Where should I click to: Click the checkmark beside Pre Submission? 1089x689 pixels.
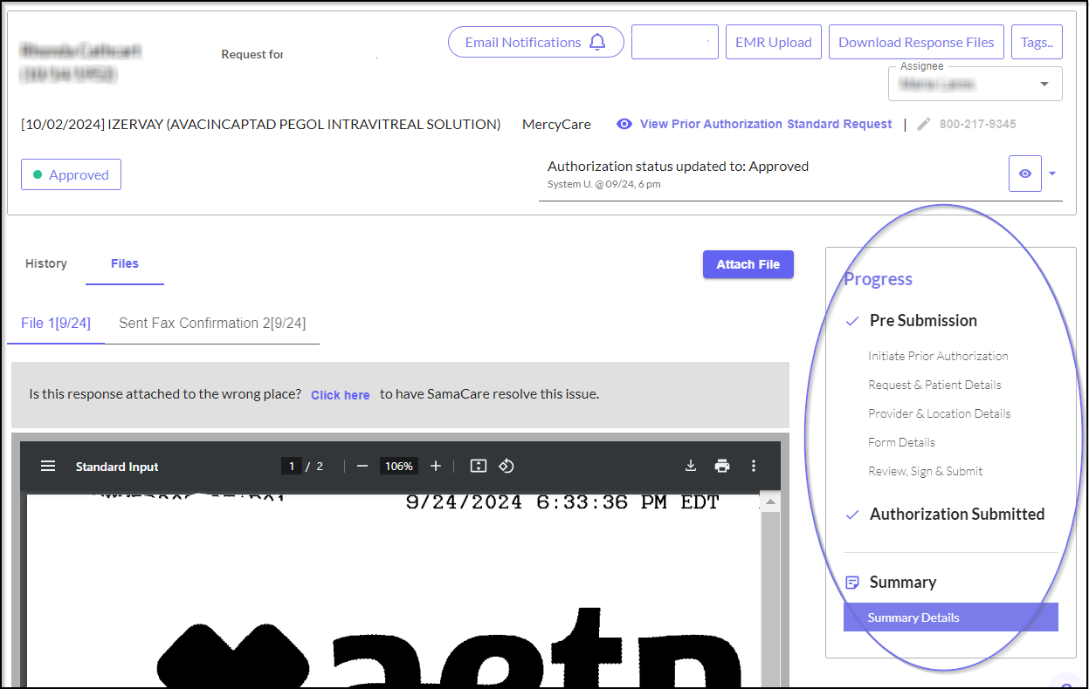coord(852,321)
